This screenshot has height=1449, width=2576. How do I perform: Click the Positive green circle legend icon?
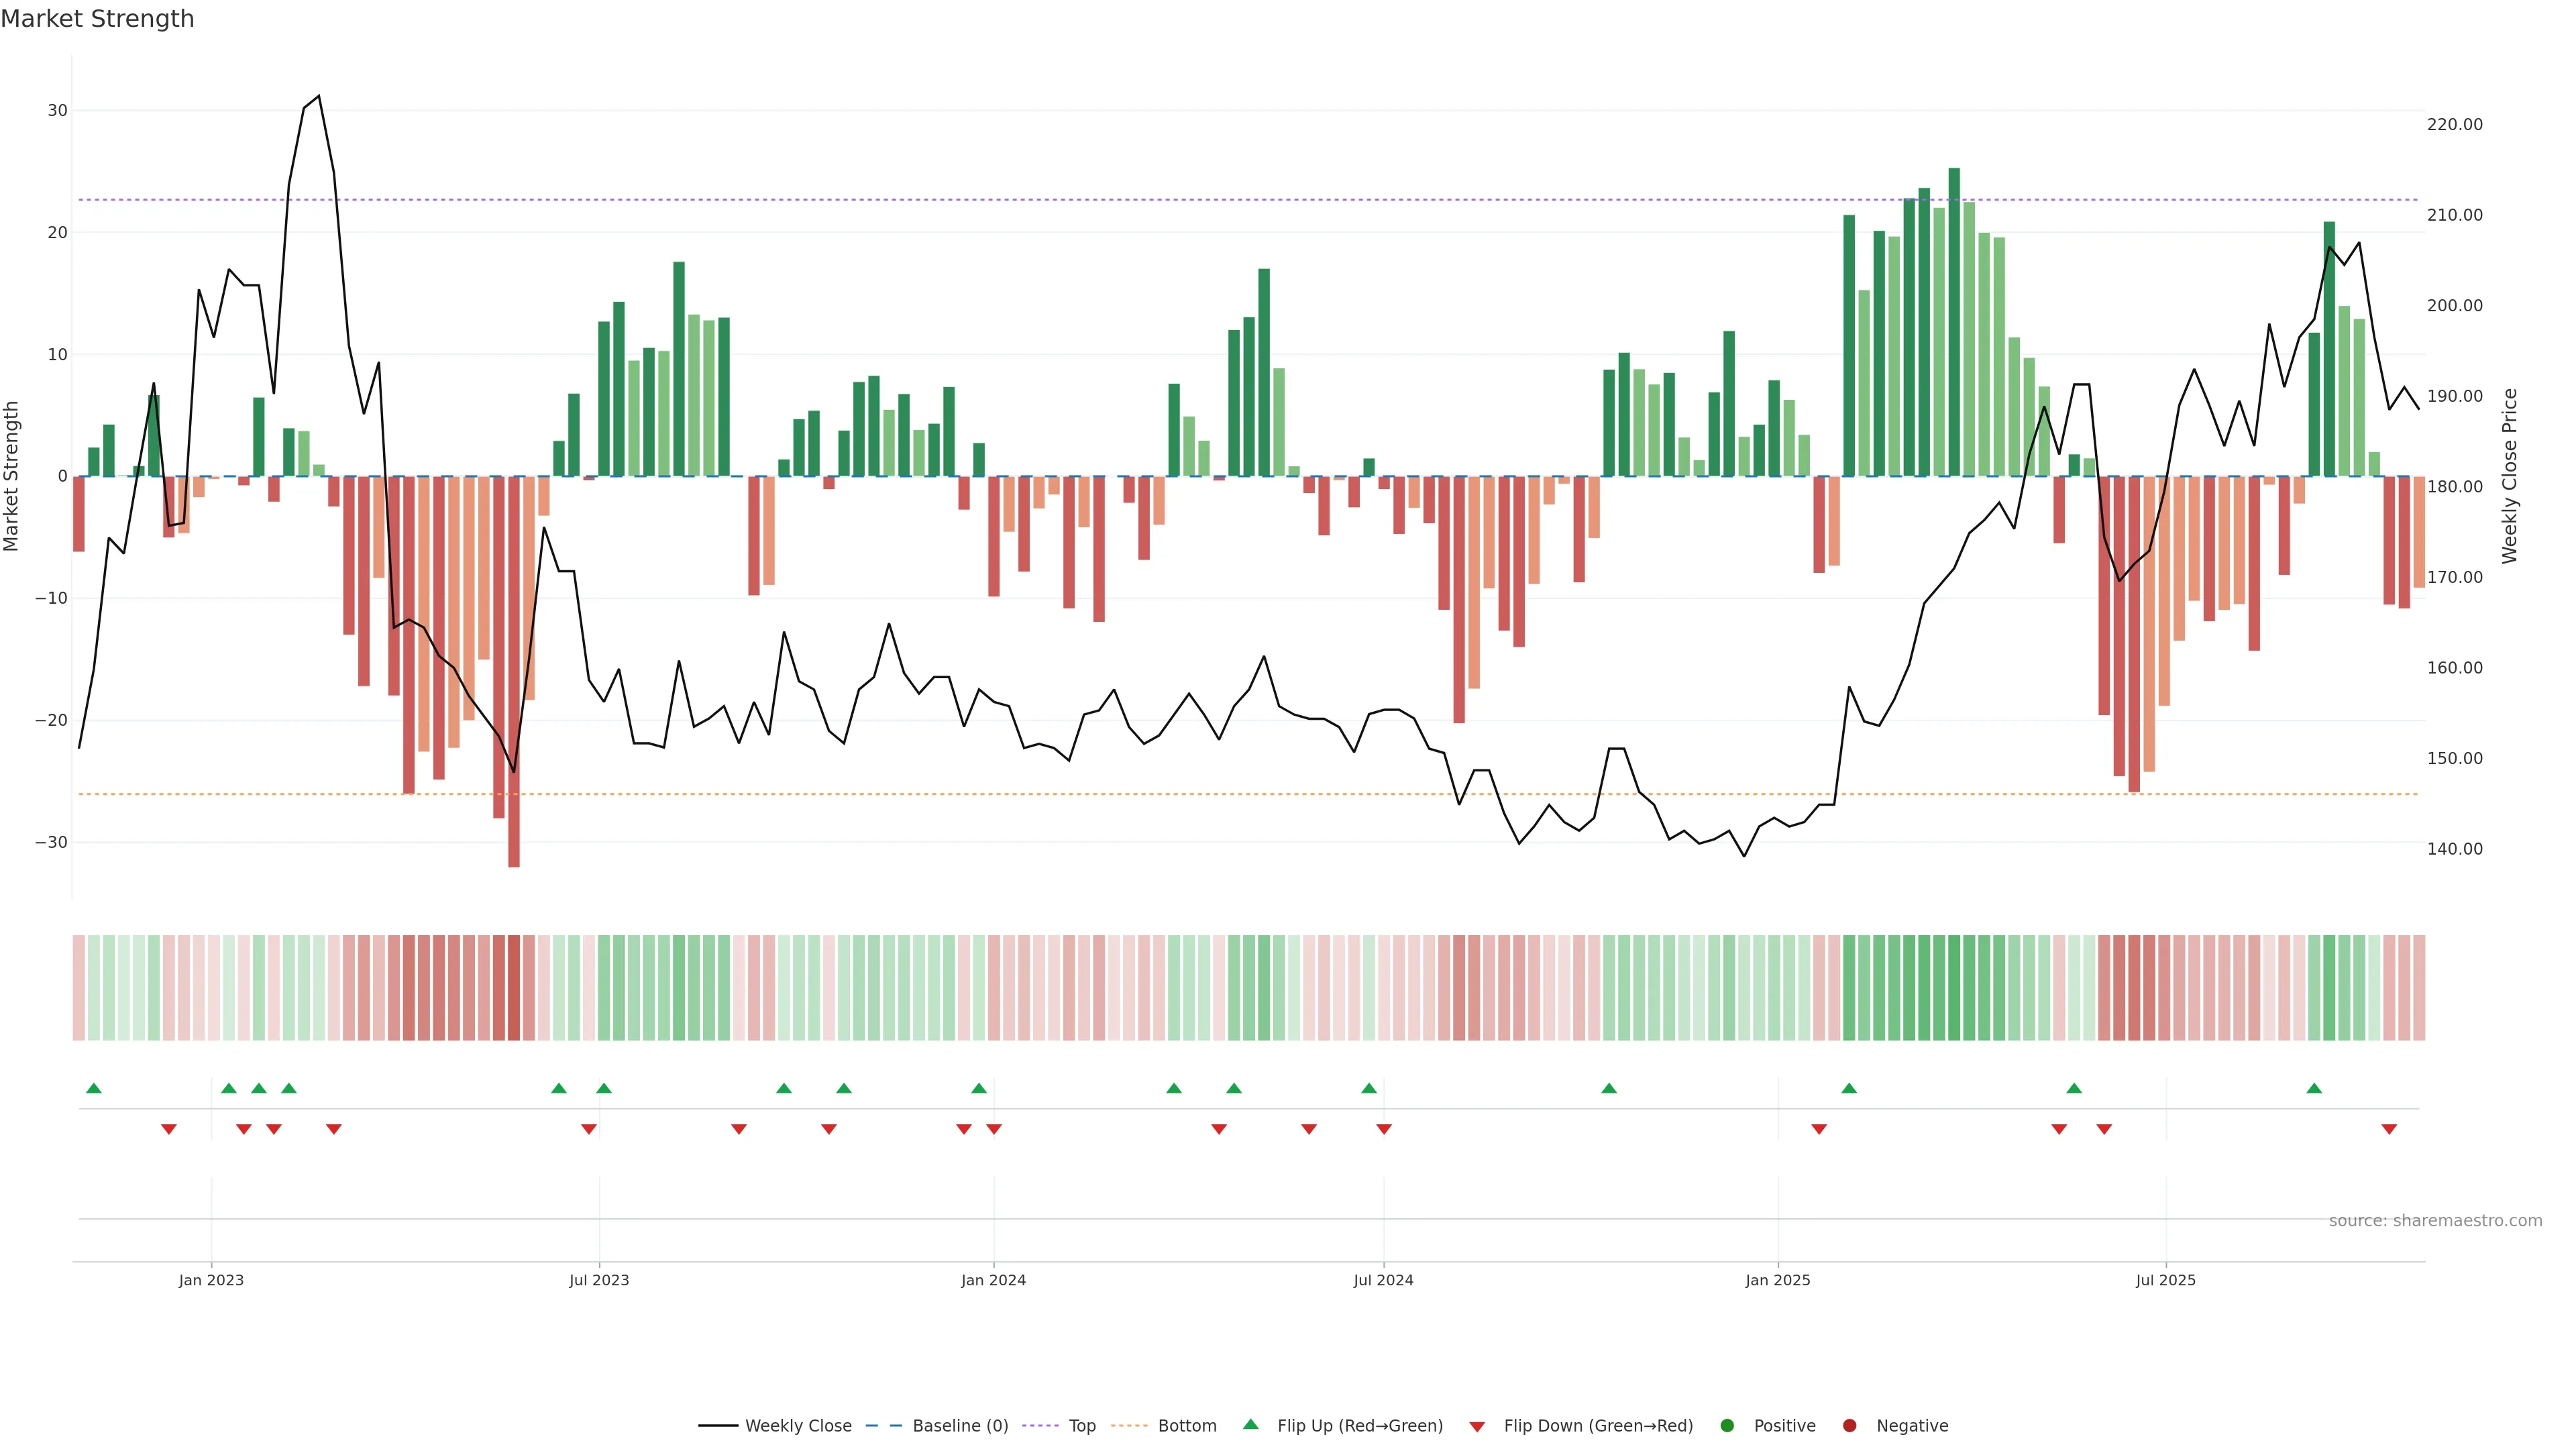point(1727,1426)
